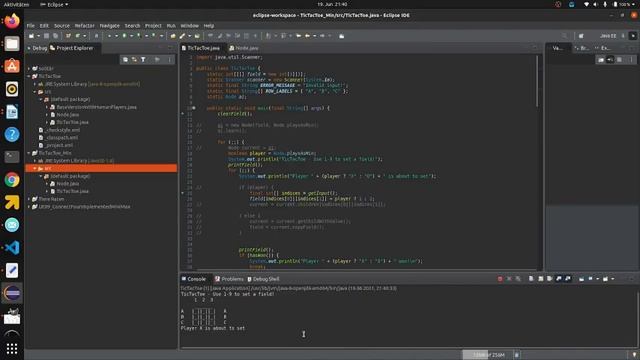The height and width of the screenshot is (360, 640).
Task: Click the Open Perspective icon
Action: click(x=581, y=36)
